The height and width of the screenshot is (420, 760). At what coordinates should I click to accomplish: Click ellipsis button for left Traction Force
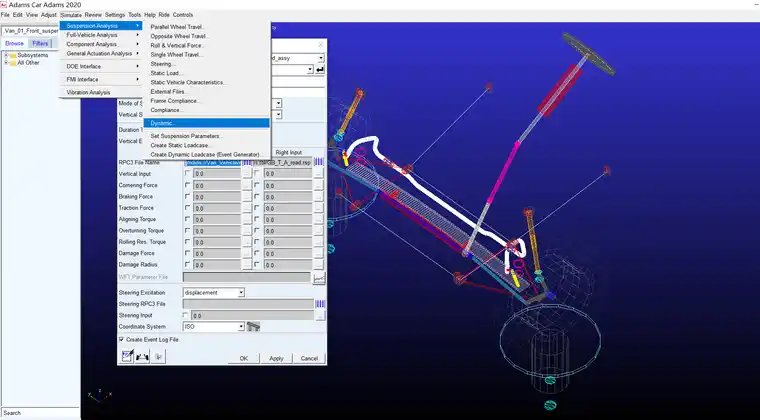click(x=247, y=208)
